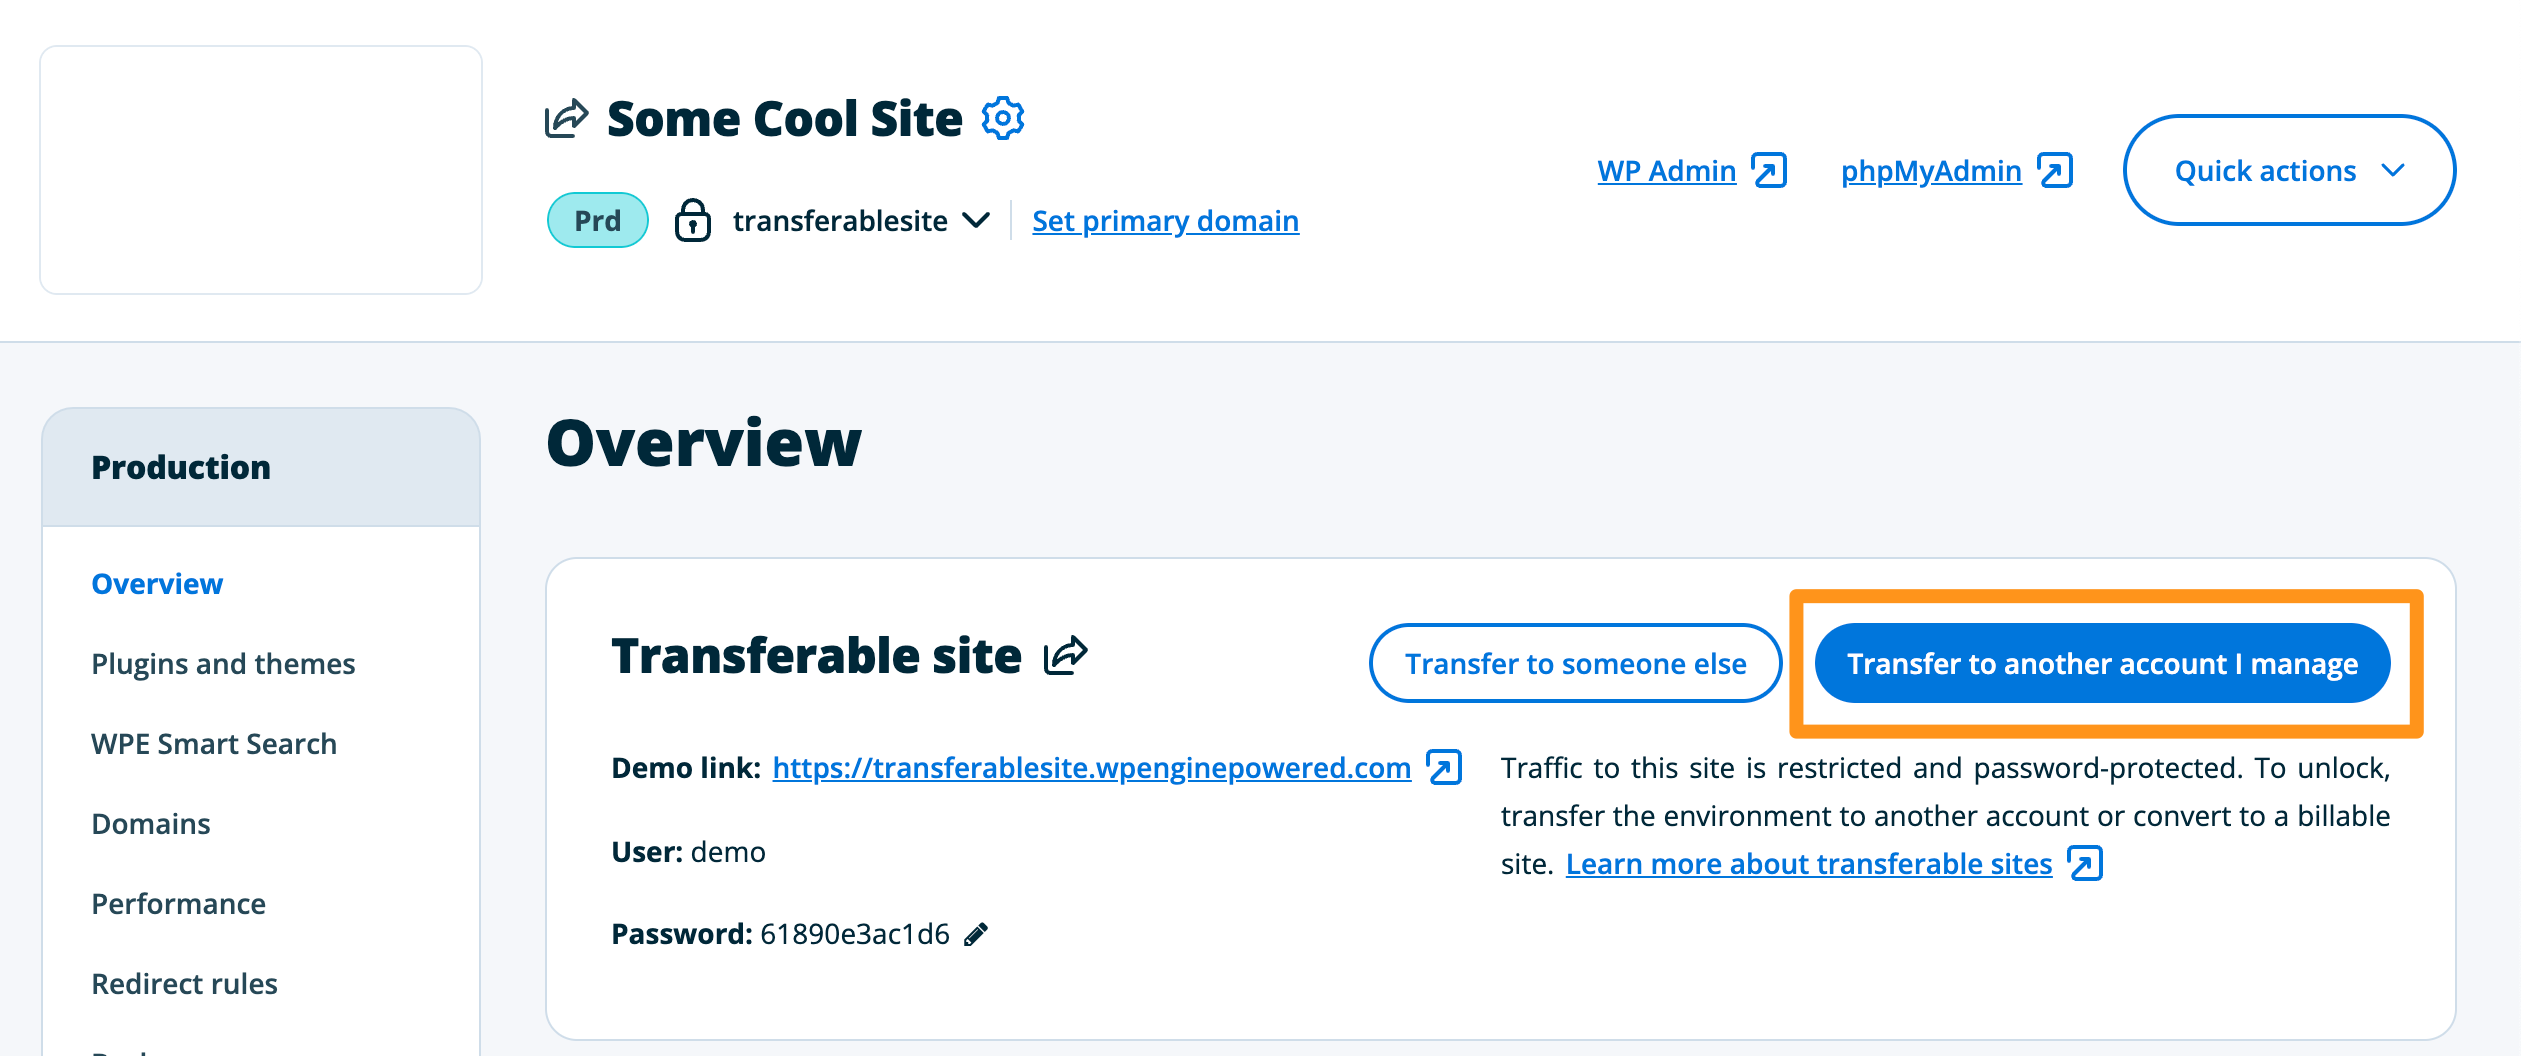
Task: Navigate to the Domains section
Action: [150, 823]
